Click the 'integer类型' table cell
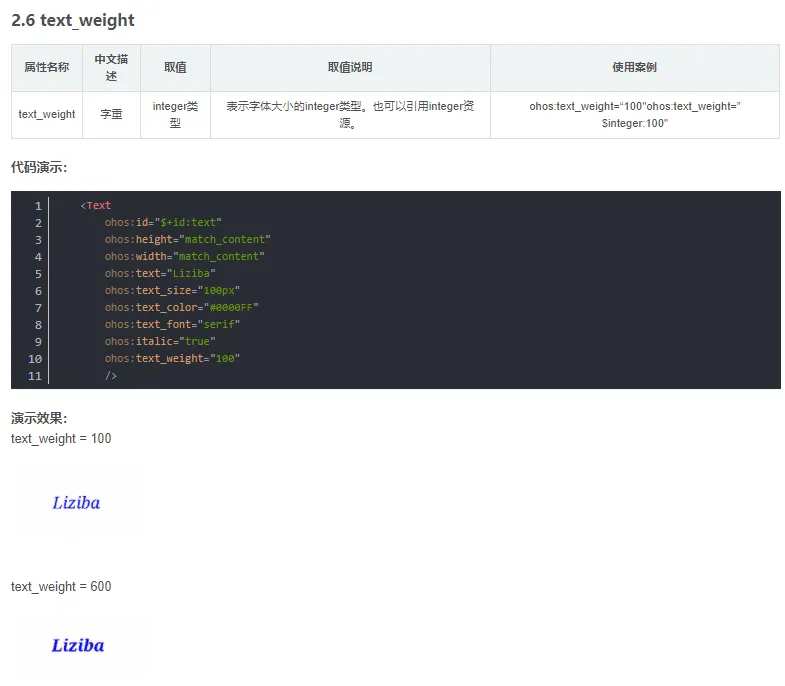The height and width of the screenshot is (686, 785). pyautogui.click(x=175, y=115)
